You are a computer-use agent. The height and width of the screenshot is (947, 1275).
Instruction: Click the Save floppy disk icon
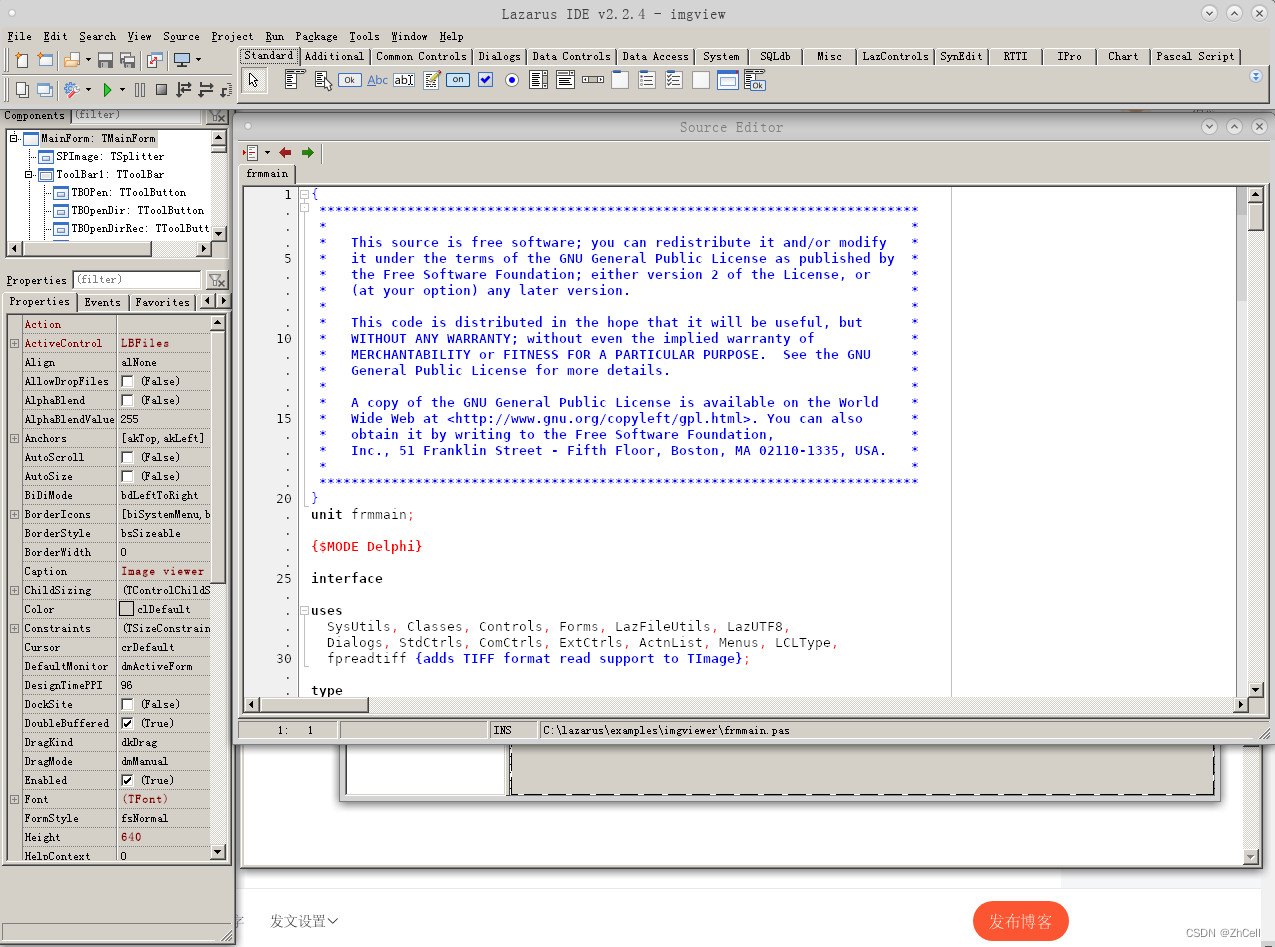point(105,60)
